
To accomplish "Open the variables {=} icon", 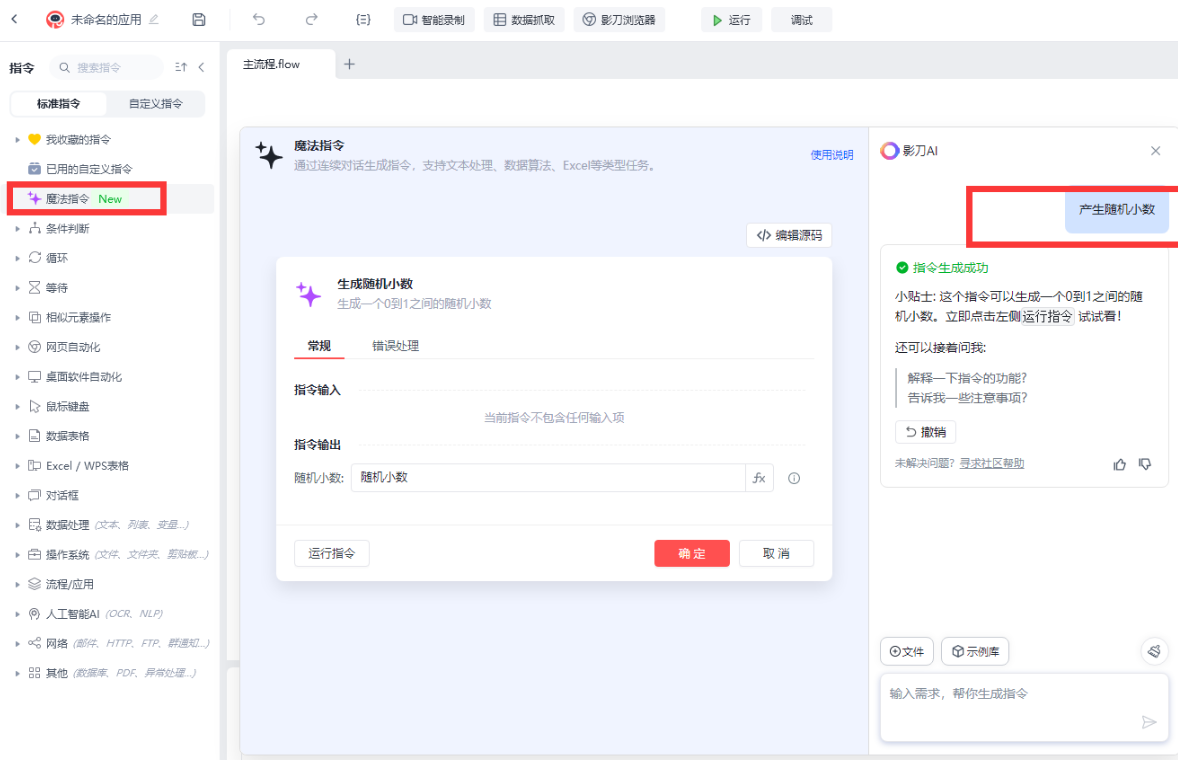I will pos(363,20).
